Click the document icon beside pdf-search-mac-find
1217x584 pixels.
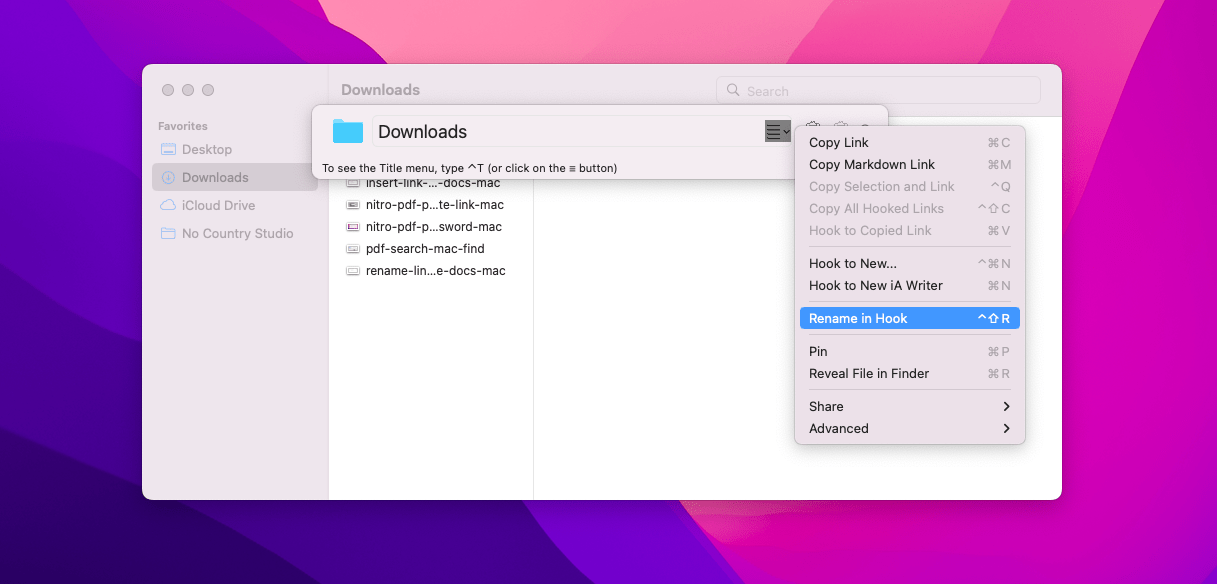(x=353, y=248)
